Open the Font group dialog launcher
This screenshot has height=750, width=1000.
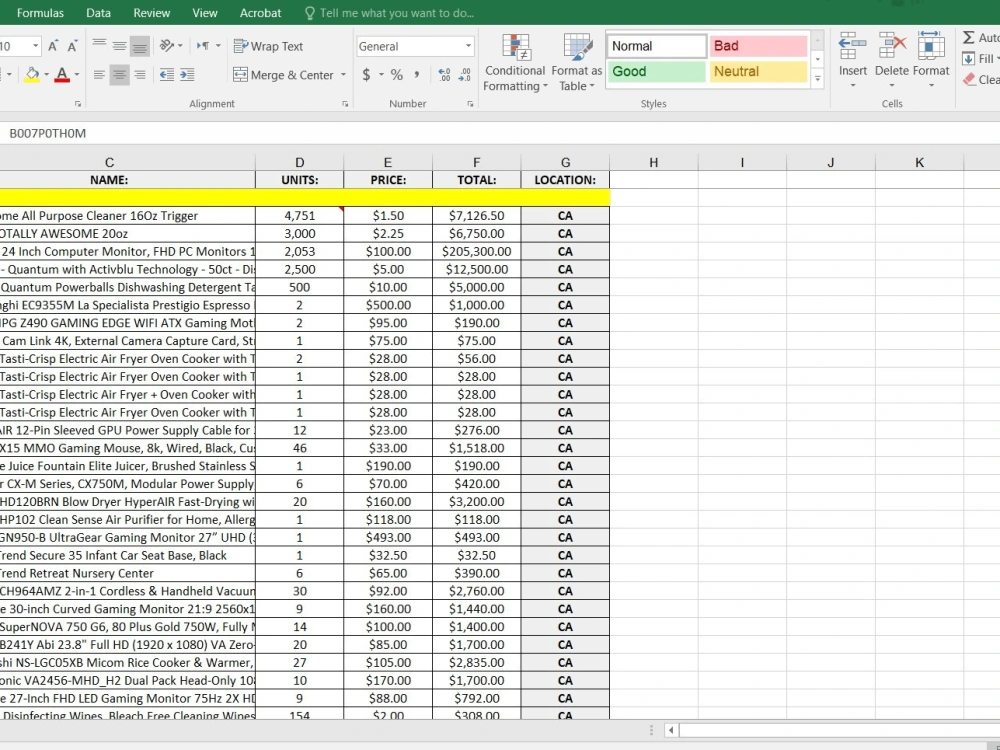click(78, 104)
